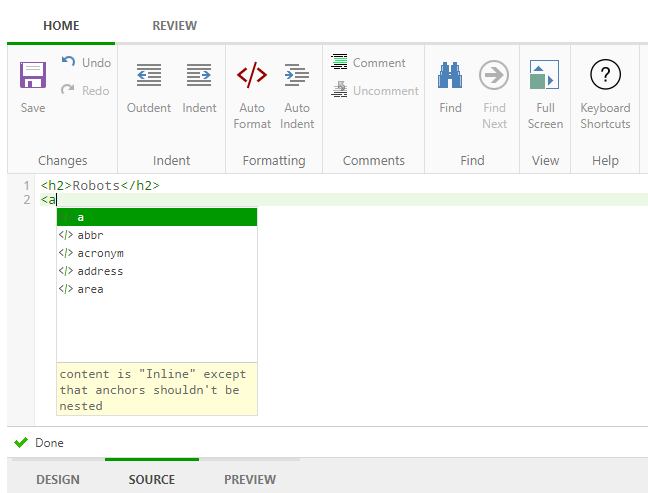
Task: Click the Formatting group label
Action: [274, 161]
